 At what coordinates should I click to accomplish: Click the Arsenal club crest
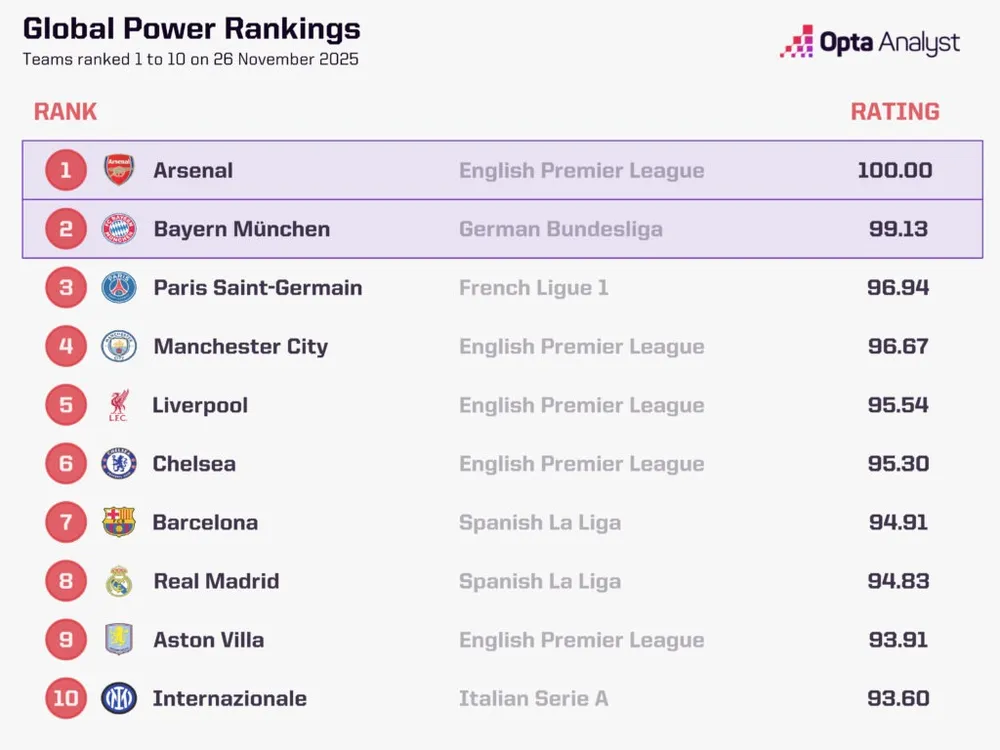(119, 170)
